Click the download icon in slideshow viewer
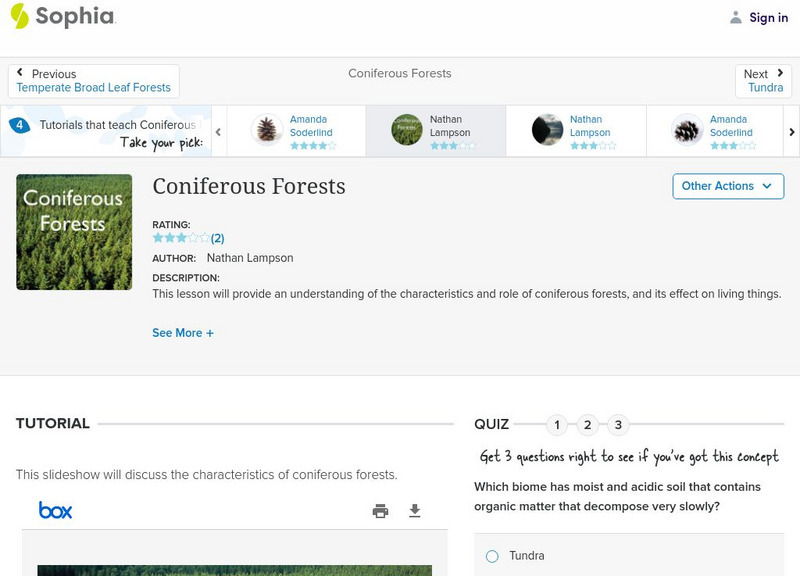Viewport: 800px width, 576px height. [x=415, y=511]
